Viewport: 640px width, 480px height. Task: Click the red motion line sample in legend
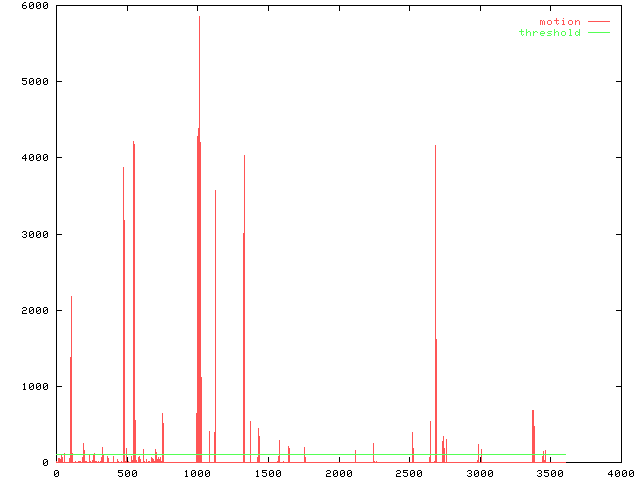click(598, 21)
